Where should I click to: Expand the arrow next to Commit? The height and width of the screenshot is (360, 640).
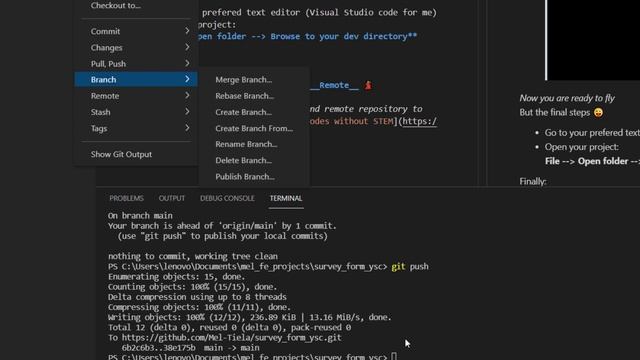[187, 31]
